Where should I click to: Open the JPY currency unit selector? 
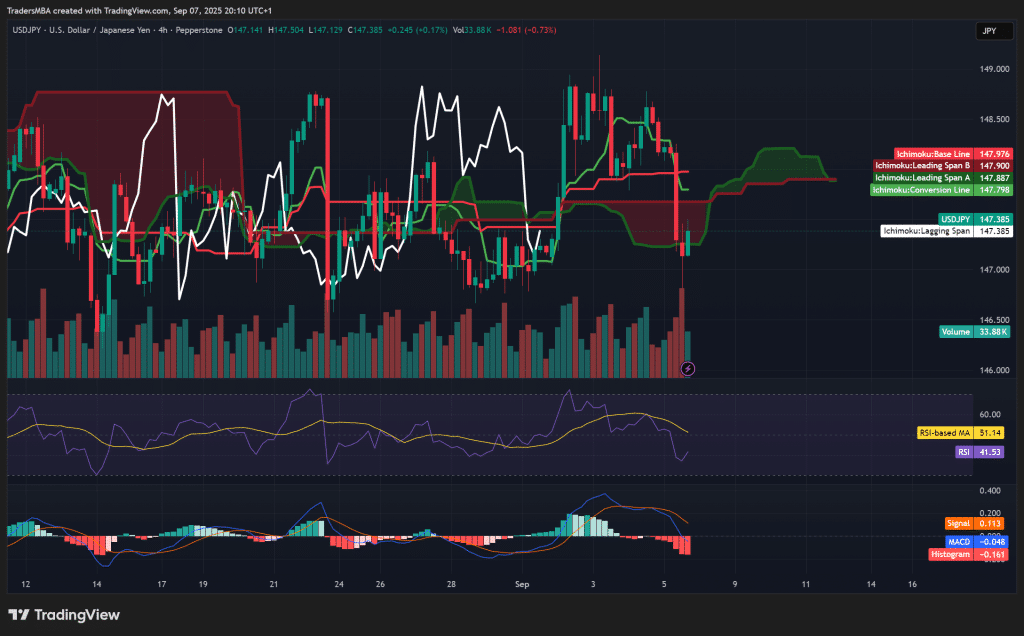click(x=993, y=31)
